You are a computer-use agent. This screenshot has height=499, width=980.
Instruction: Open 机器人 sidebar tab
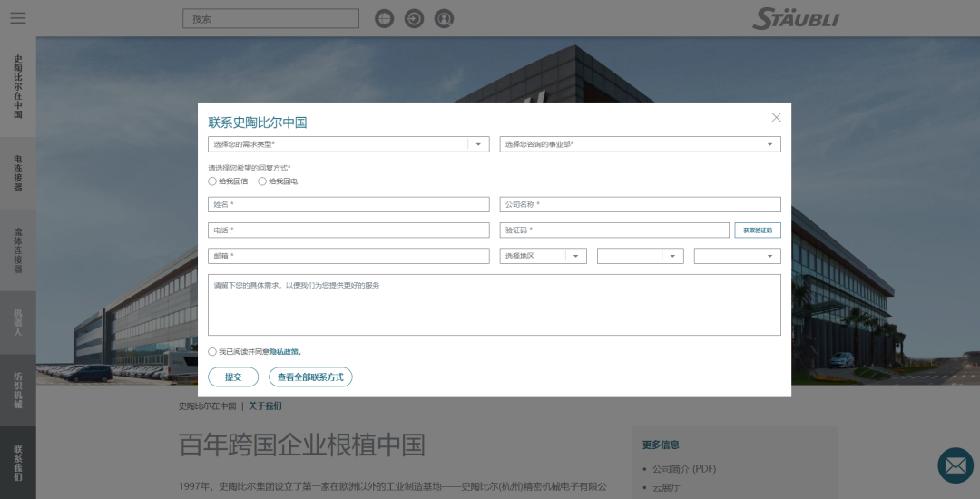18,323
